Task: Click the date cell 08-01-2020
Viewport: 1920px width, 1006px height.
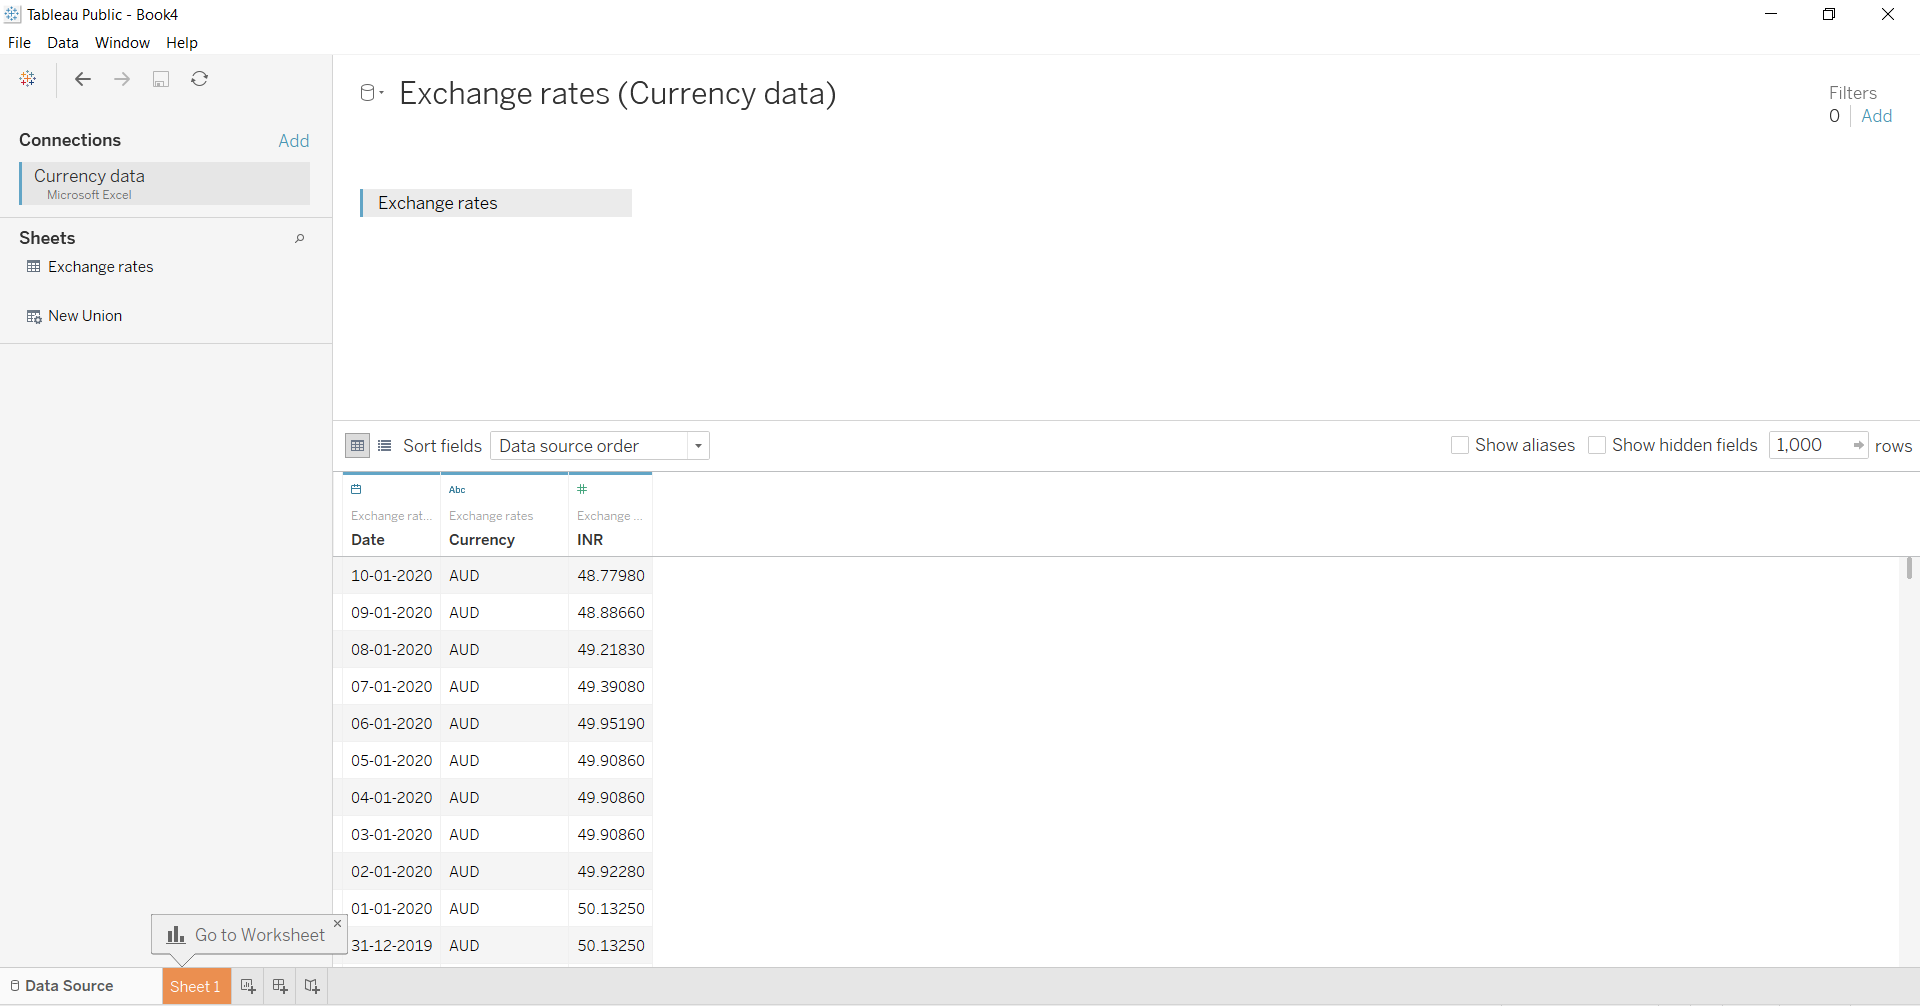Action: tap(392, 650)
